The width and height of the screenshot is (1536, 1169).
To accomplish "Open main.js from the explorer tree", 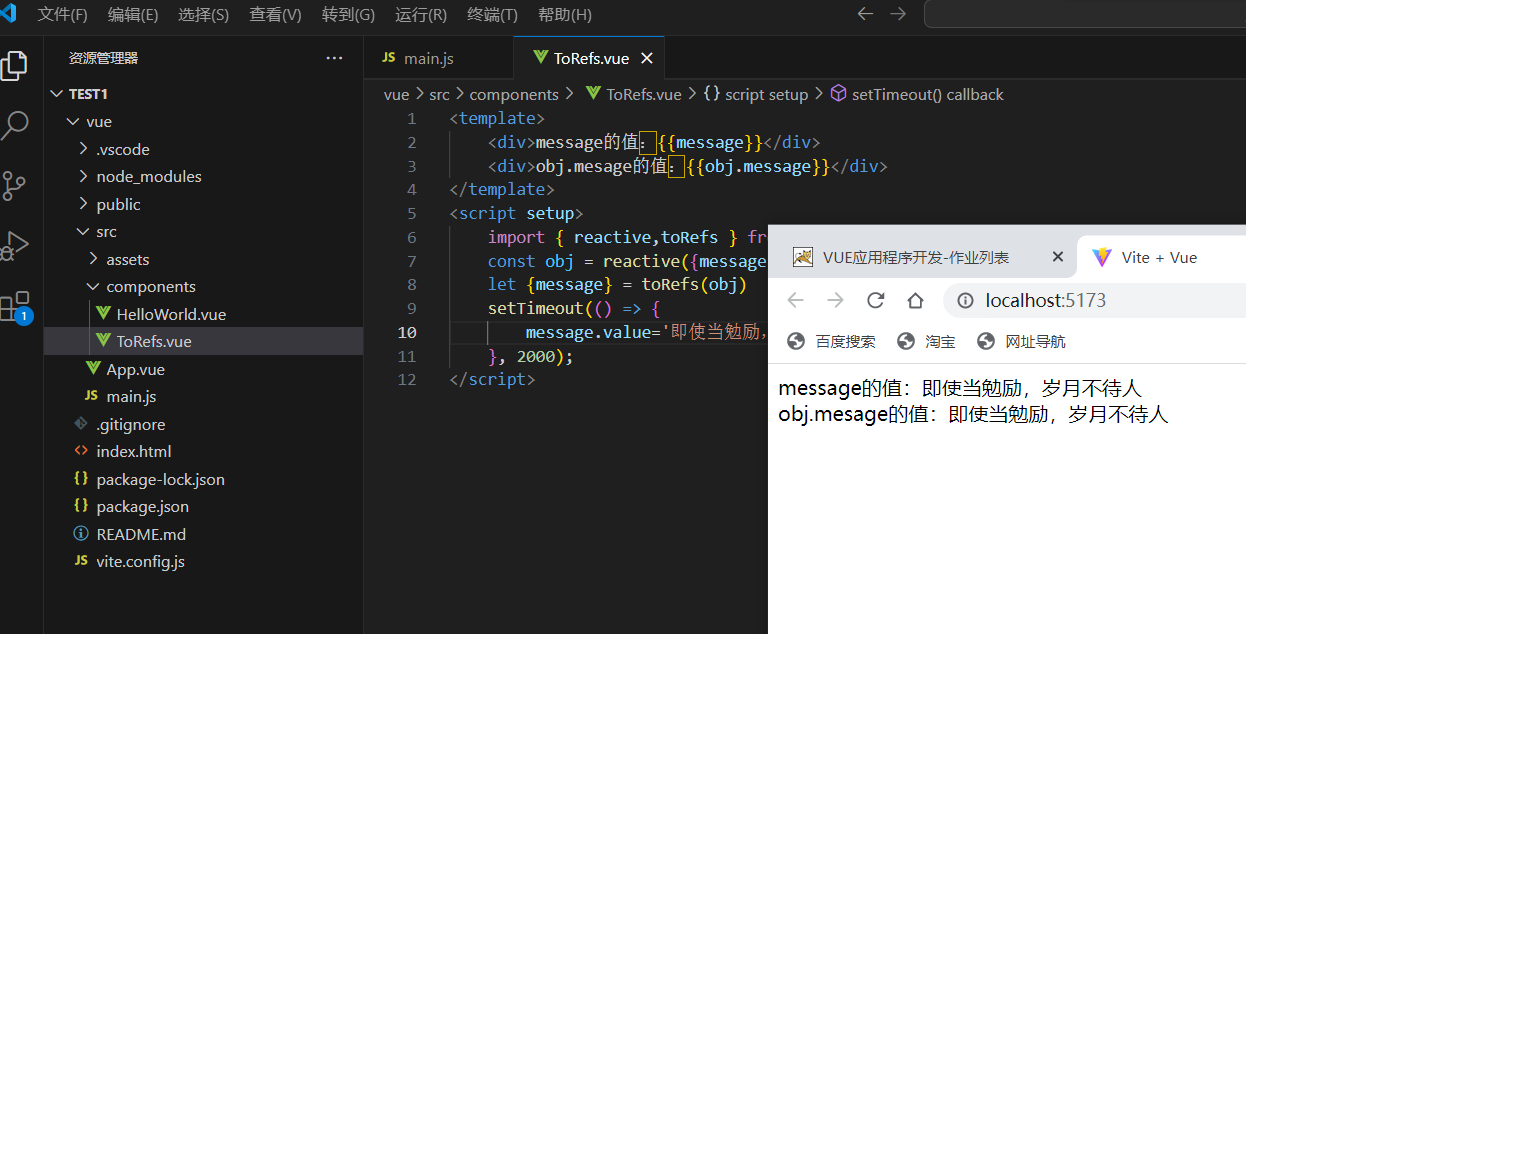I will pos(203,396).
